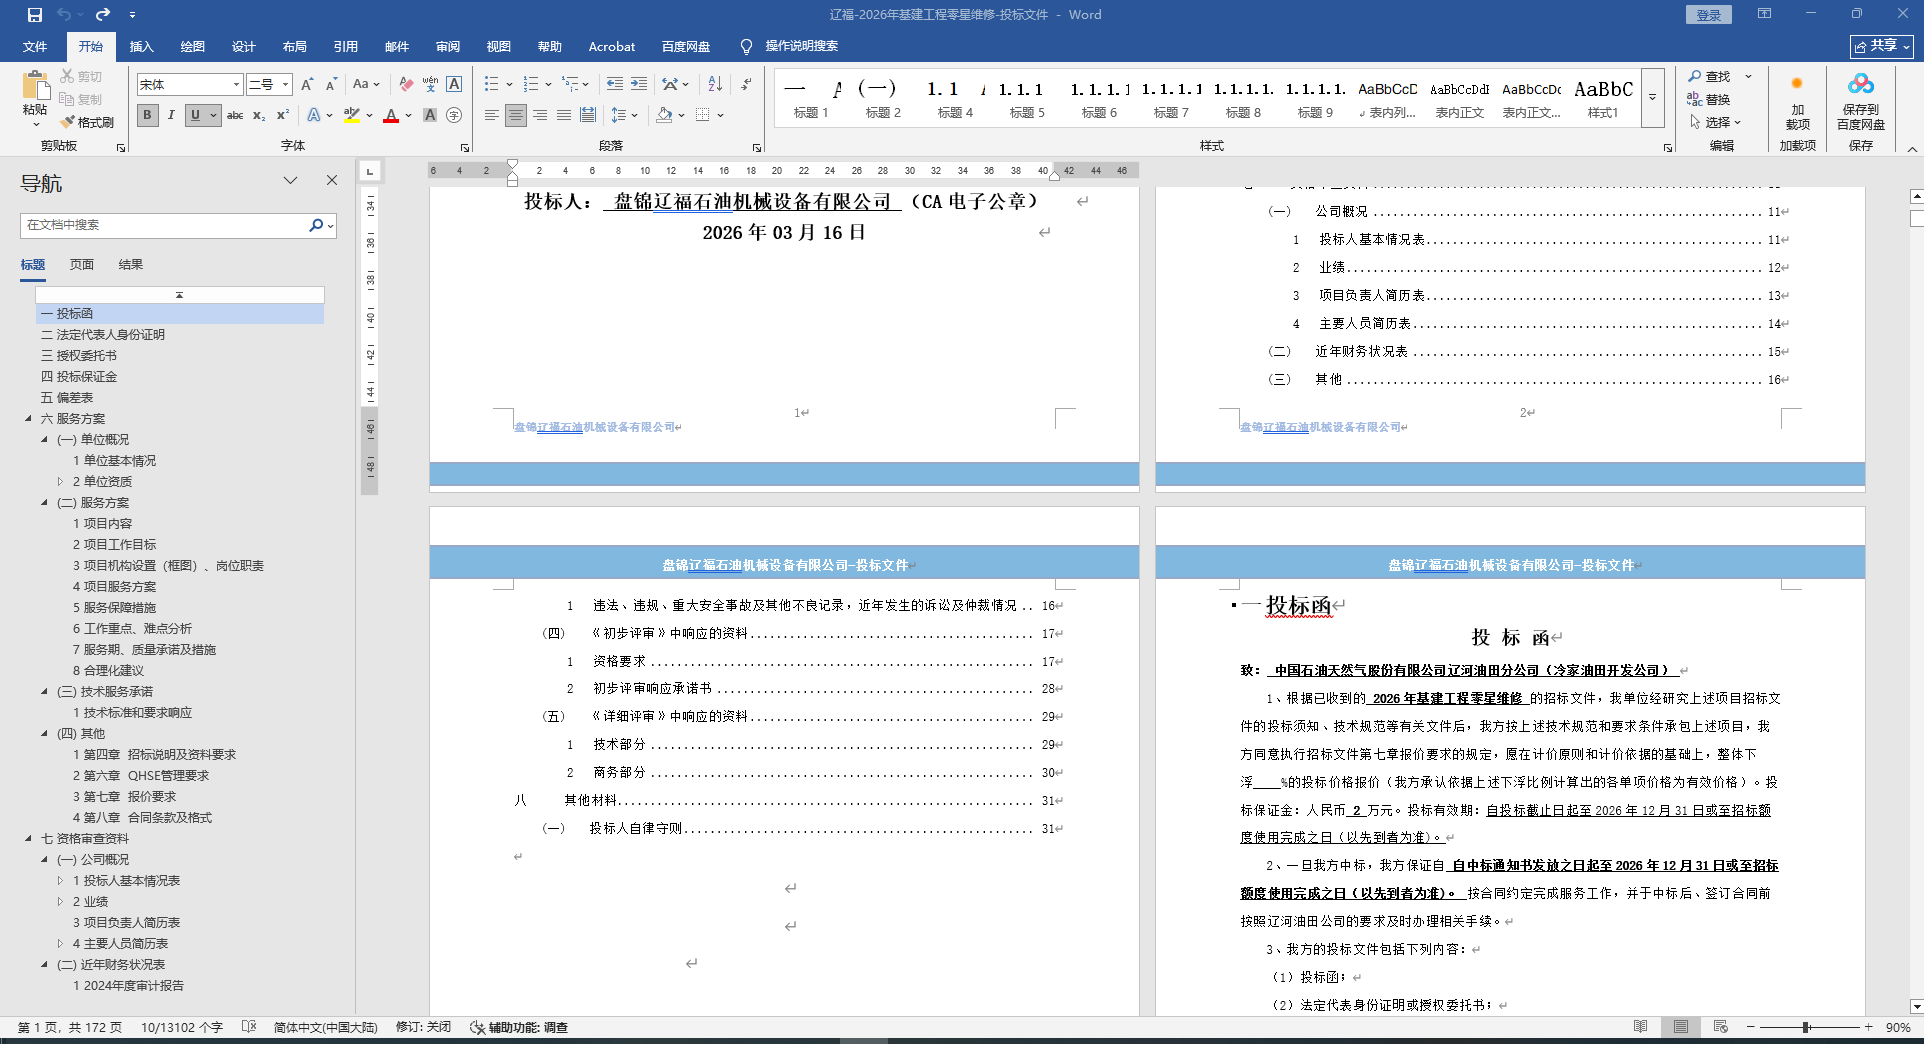Toggle italic formatting

(171, 116)
